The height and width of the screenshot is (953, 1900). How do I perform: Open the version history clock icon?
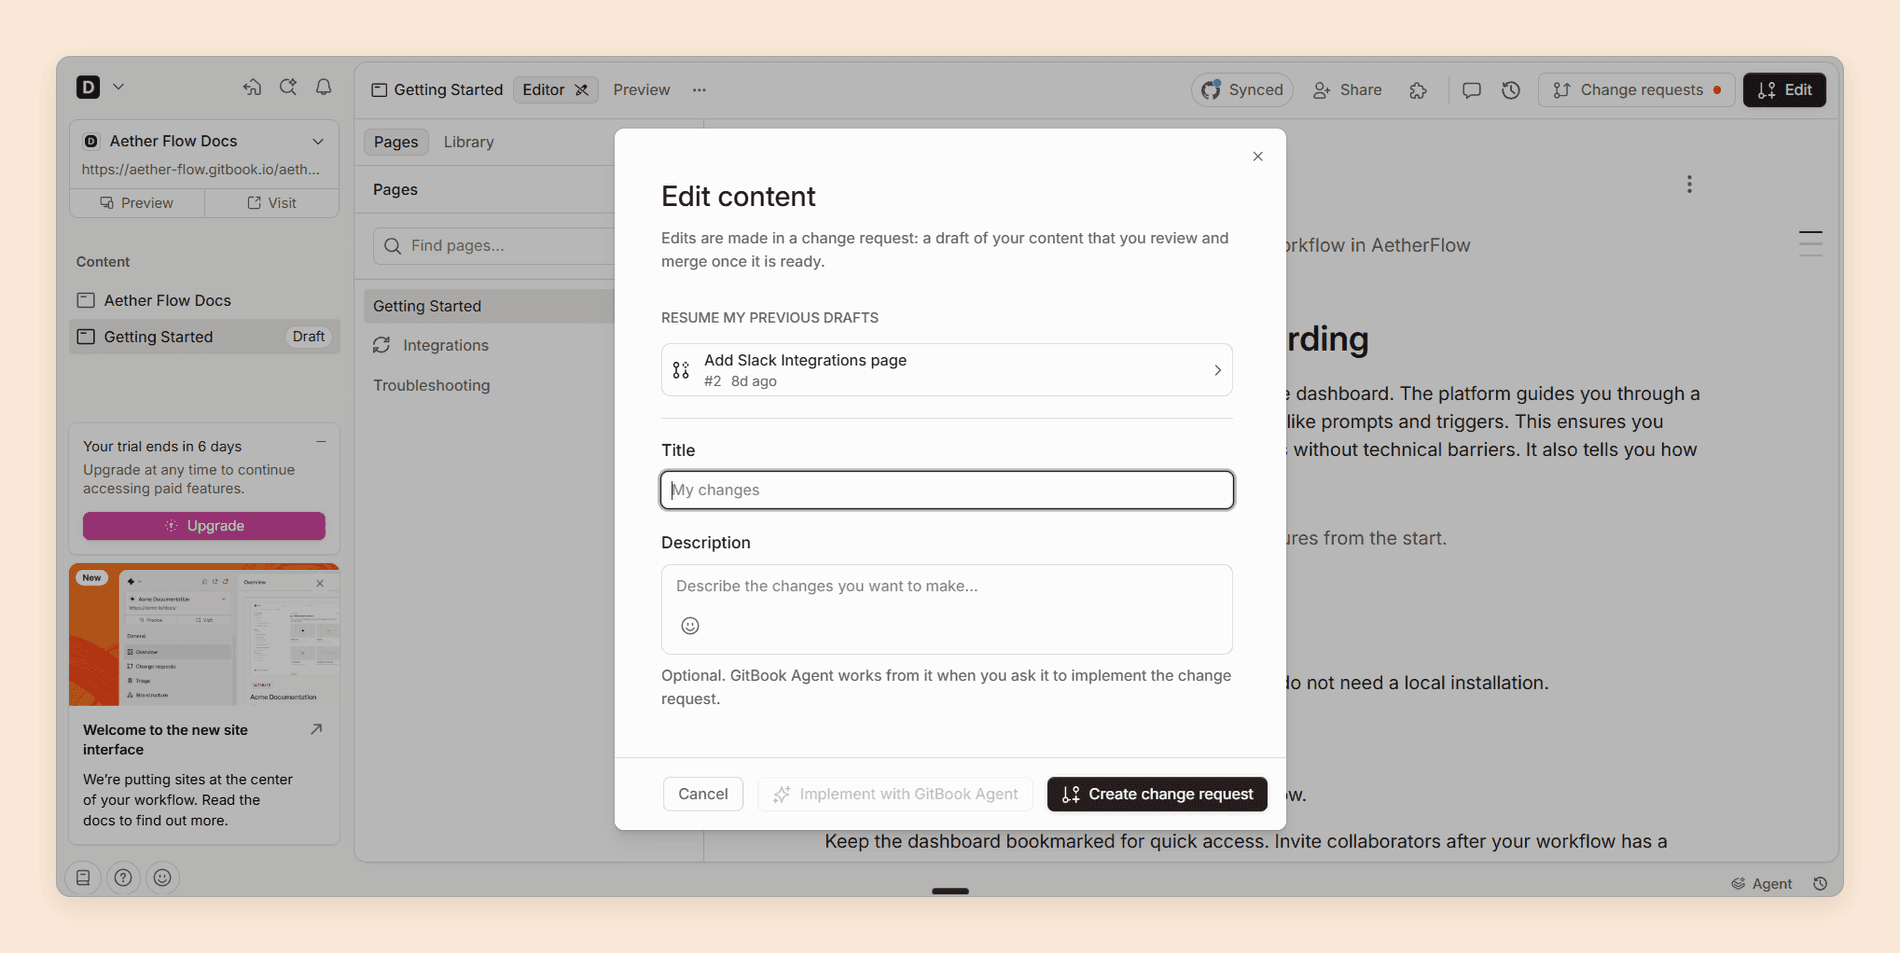pos(1511,90)
